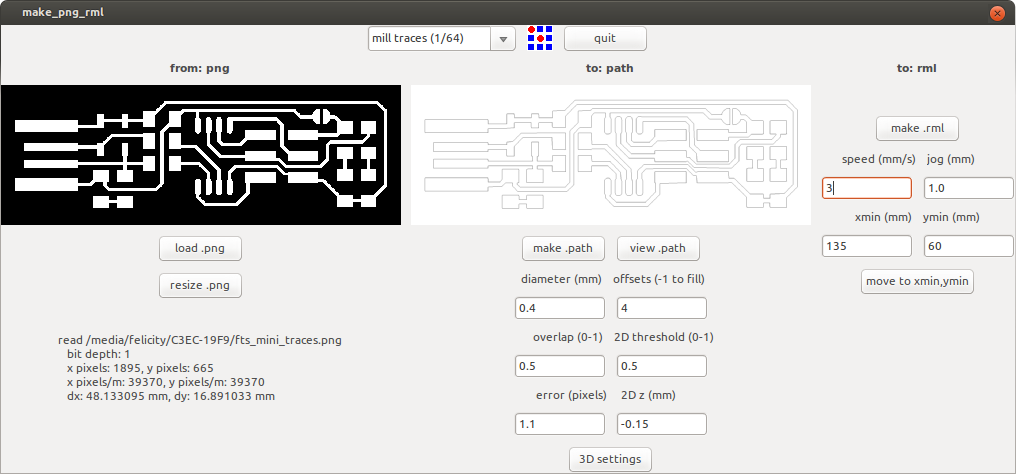Click the load .png button
Image resolution: width=1016 pixels, height=474 pixels.
[200, 248]
